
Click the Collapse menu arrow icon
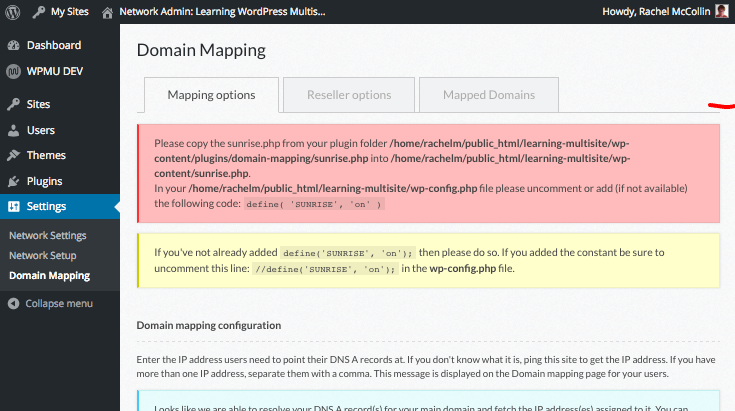tap(14, 304)
